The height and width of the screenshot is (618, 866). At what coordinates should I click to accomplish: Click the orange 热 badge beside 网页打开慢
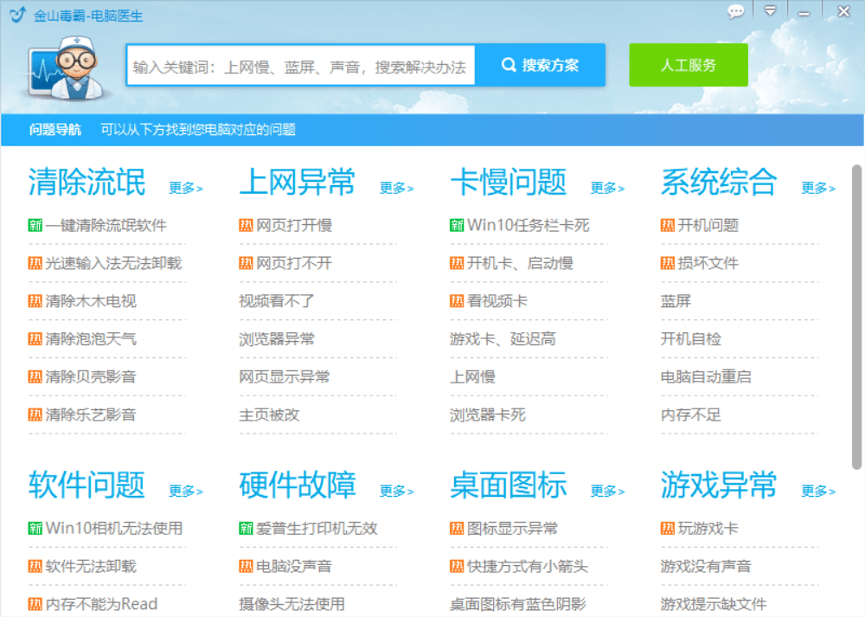coord(246,225)
